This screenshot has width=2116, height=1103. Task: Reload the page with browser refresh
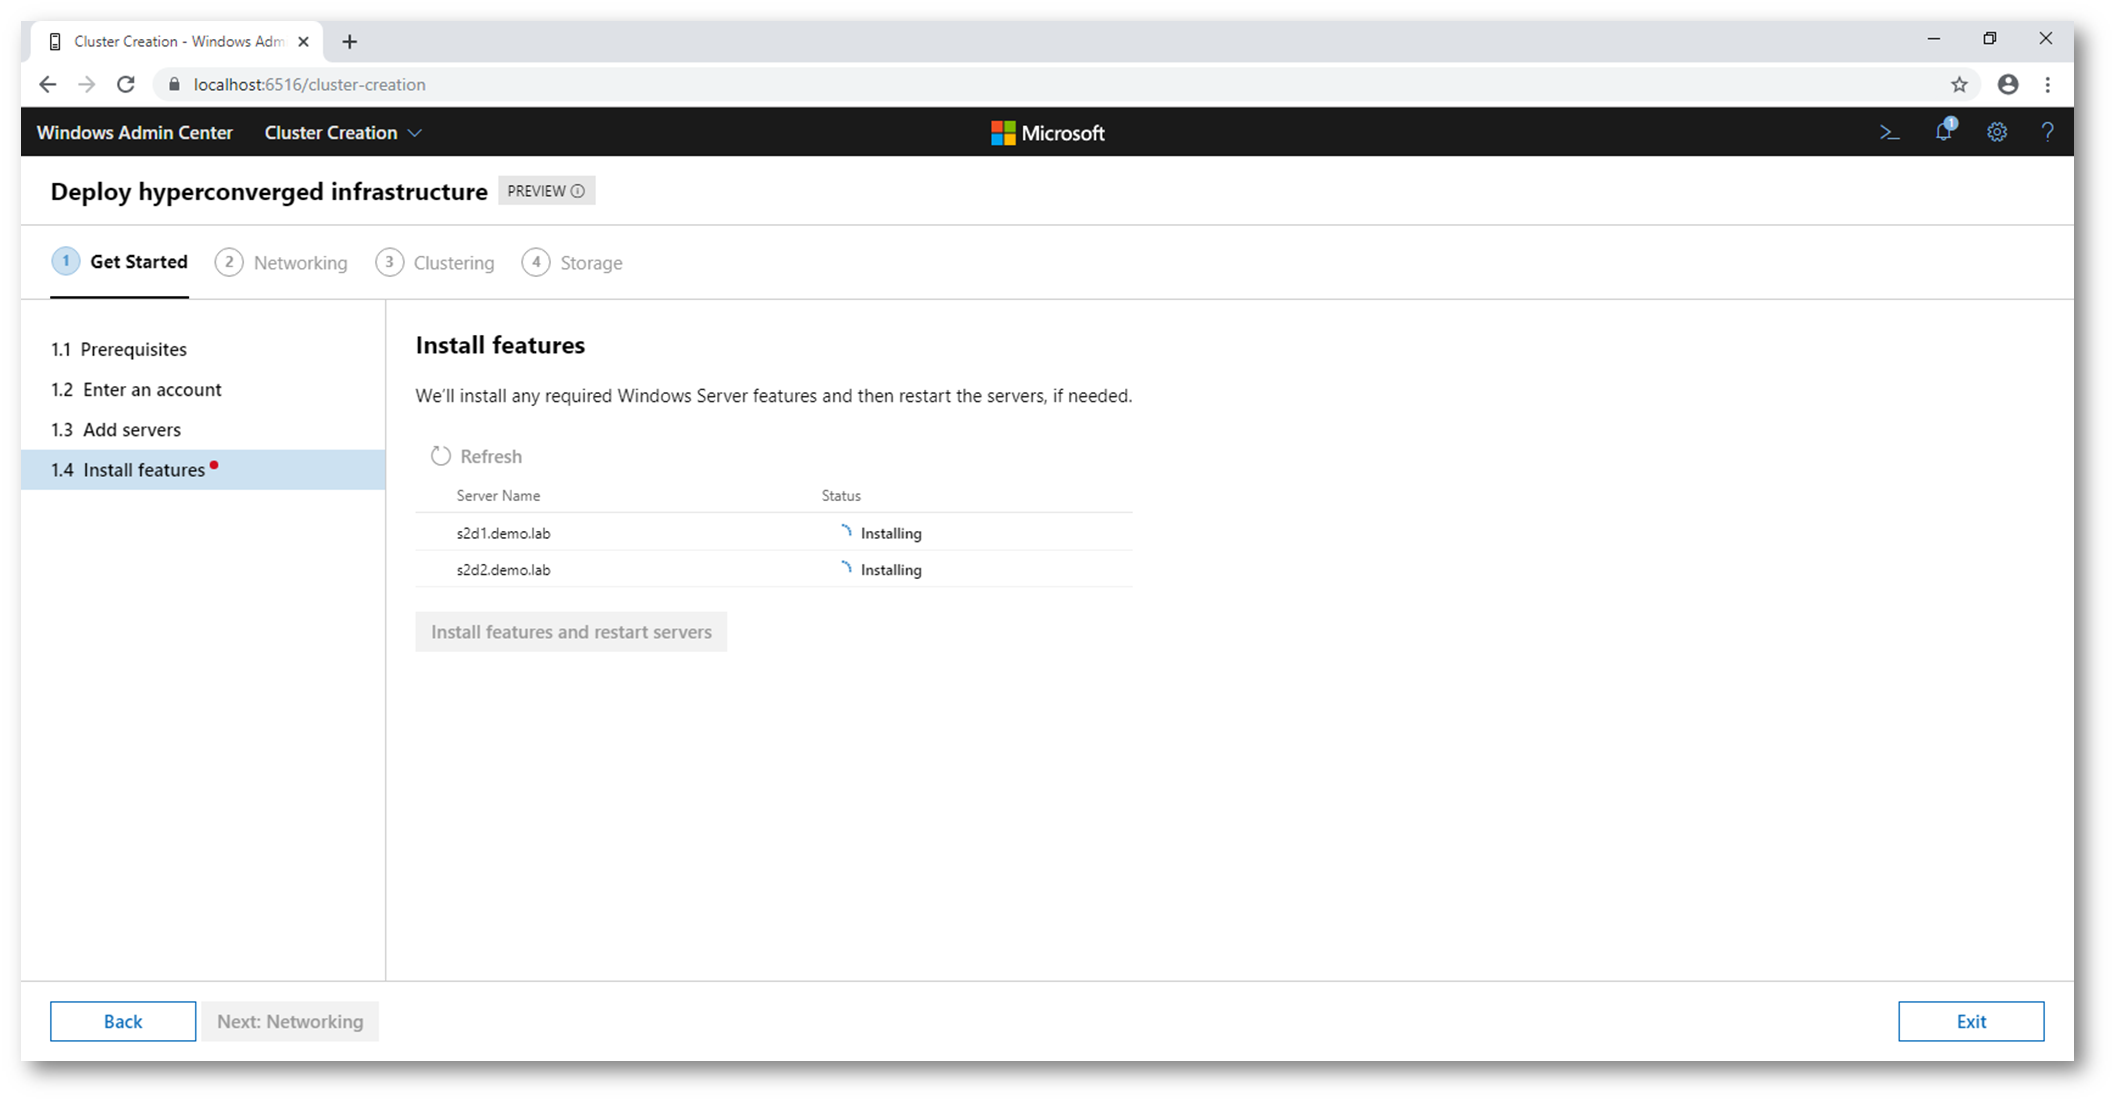pyautogui.click(x=126, y=85)
